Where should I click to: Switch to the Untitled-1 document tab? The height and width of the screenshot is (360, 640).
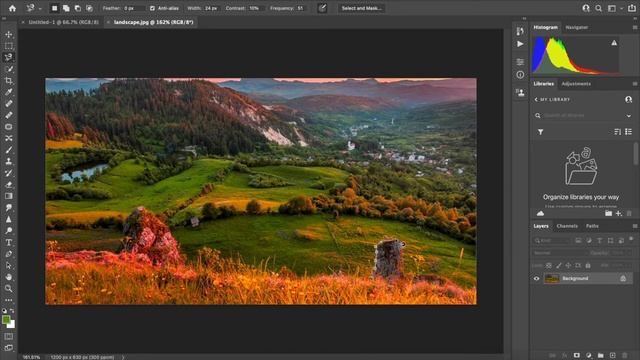click(x=63, y=22)
